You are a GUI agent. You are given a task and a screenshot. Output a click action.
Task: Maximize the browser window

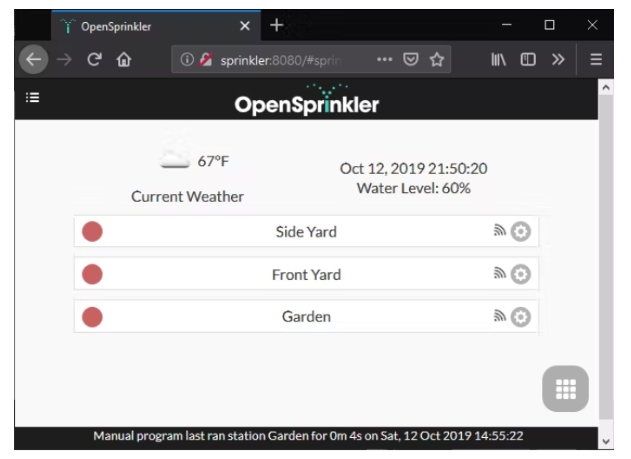[549, 25]
